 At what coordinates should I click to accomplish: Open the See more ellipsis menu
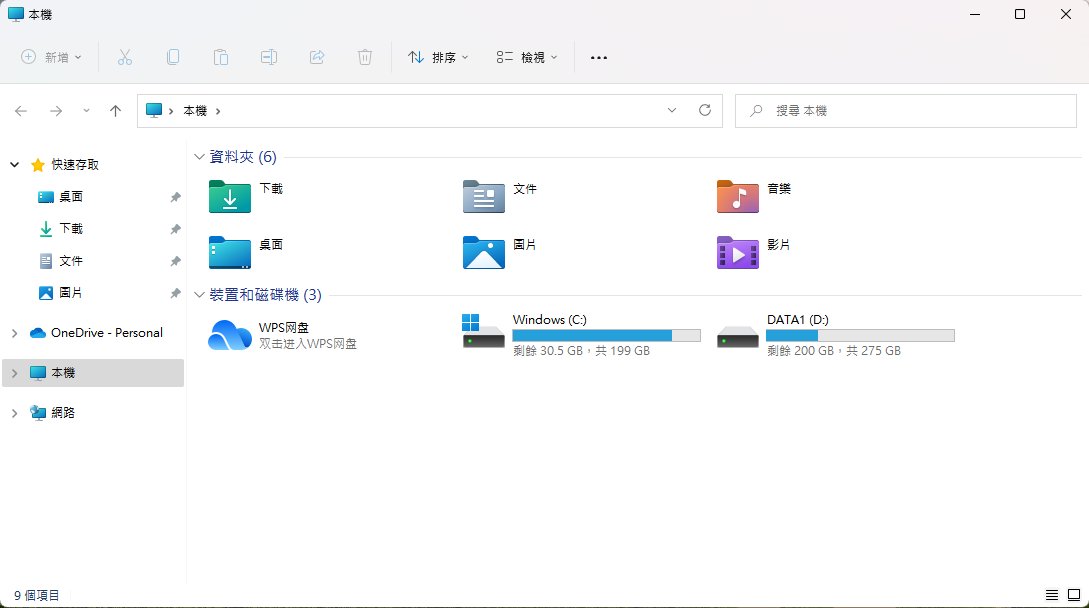tap(599, 57)
